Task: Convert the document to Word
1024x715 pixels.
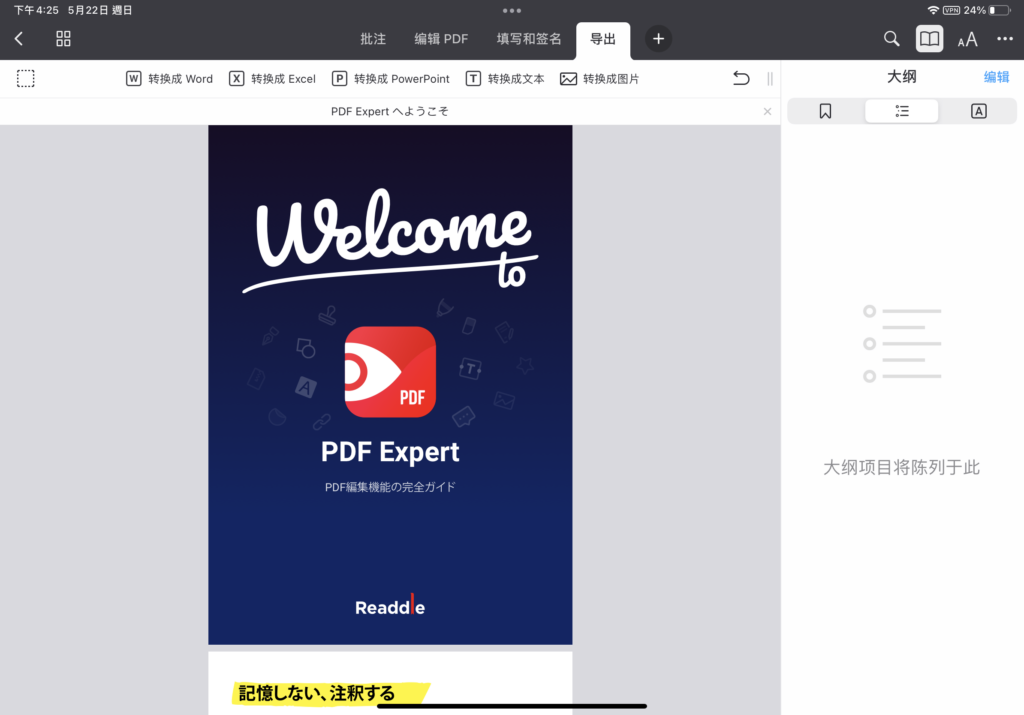Action: click(x=169, y=78)
